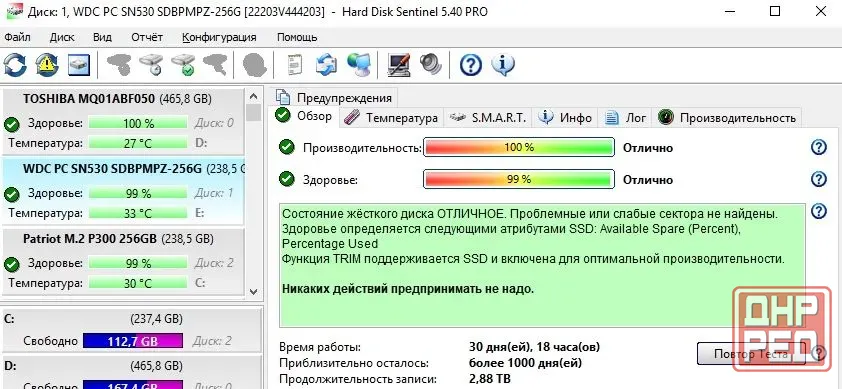Click green check beside Patriot M.2 Здоровье
This screenshot has height=389, width=842.
pyautogui.click(x=11, y=264)
